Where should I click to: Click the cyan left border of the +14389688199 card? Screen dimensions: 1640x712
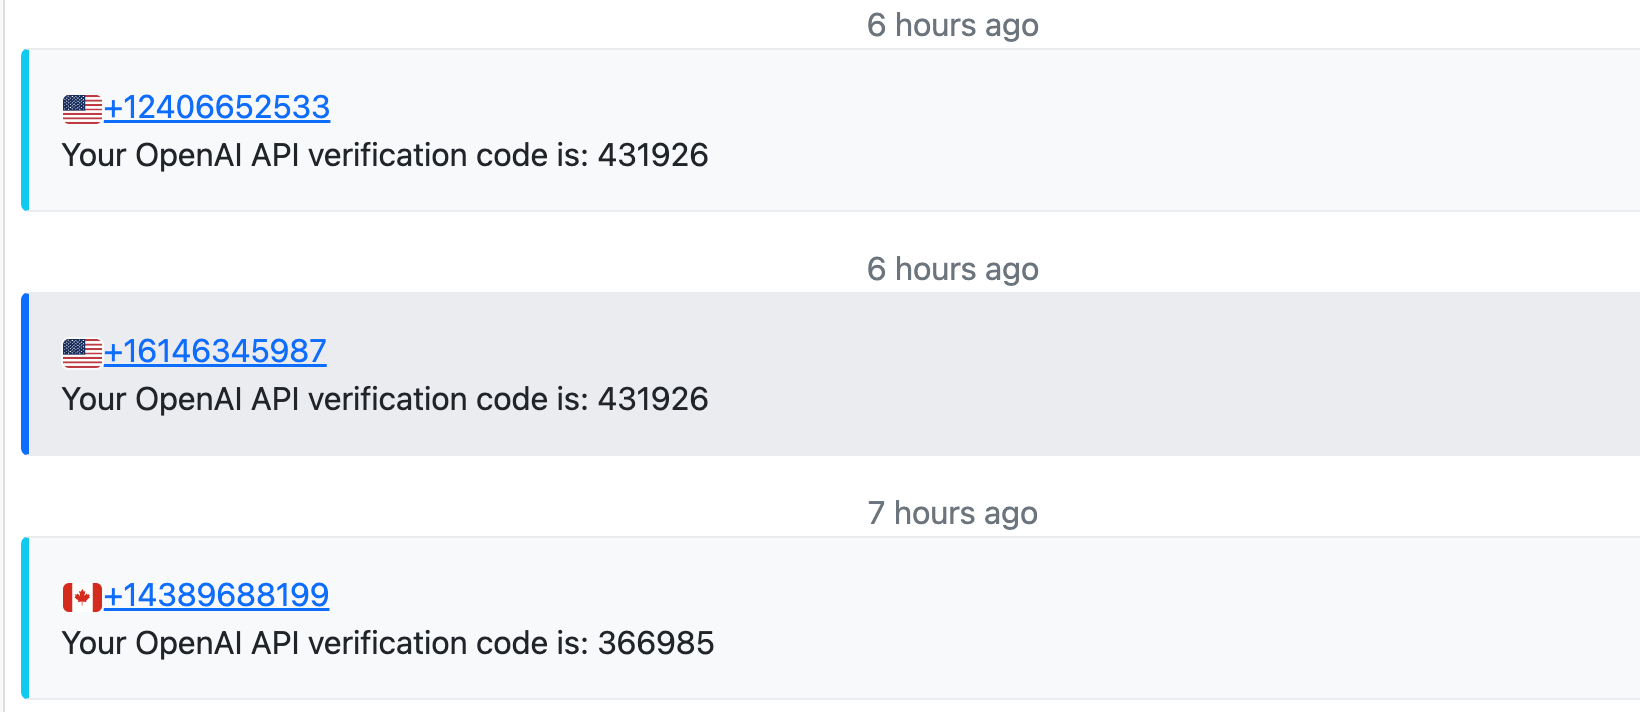[x=25, y=618]
